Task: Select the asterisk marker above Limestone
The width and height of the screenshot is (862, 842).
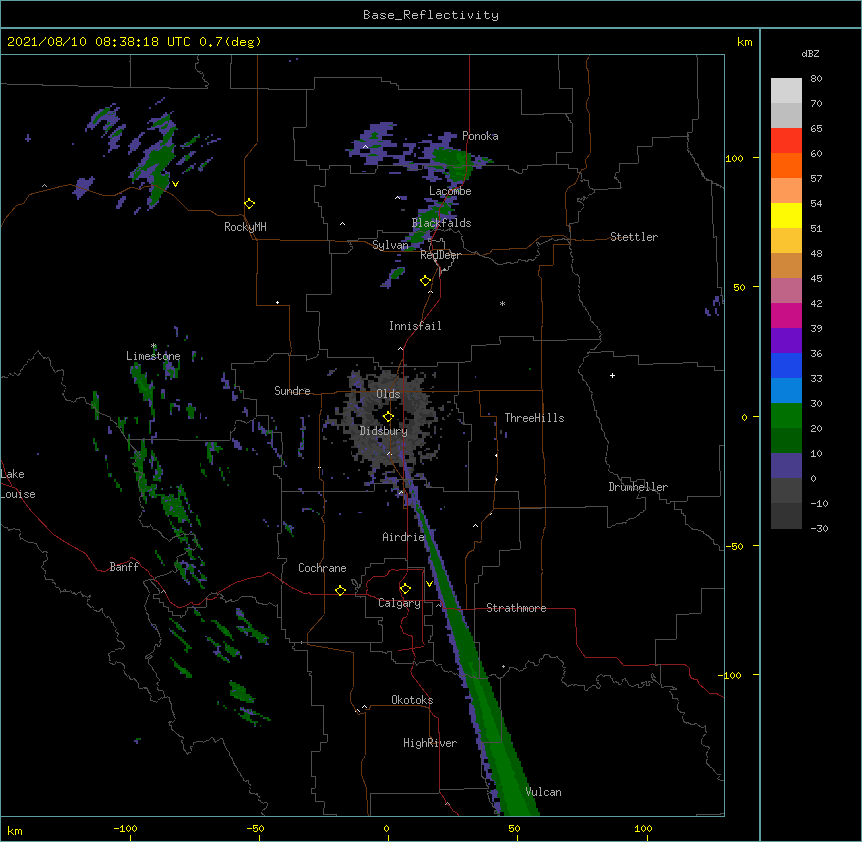Action: tap(154, 346)
